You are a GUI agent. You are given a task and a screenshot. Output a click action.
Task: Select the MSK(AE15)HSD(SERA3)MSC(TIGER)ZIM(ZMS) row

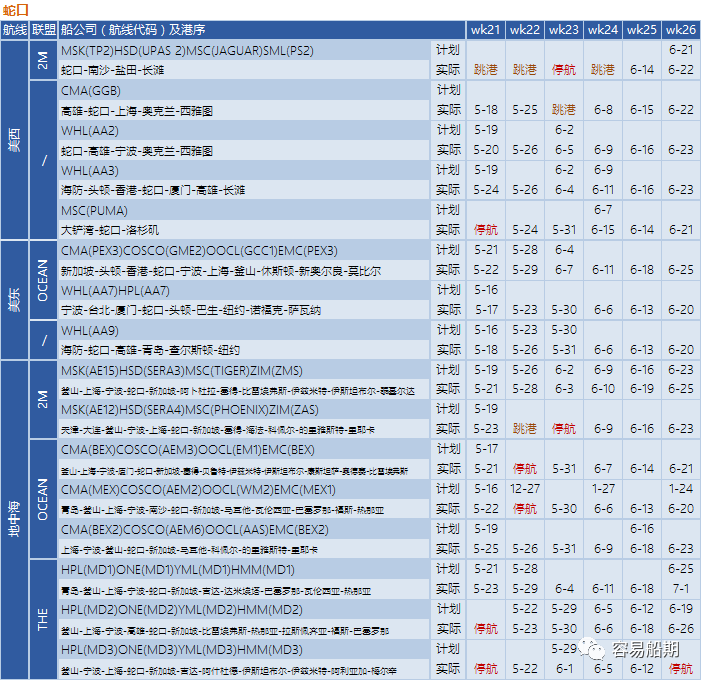[244, 371]
